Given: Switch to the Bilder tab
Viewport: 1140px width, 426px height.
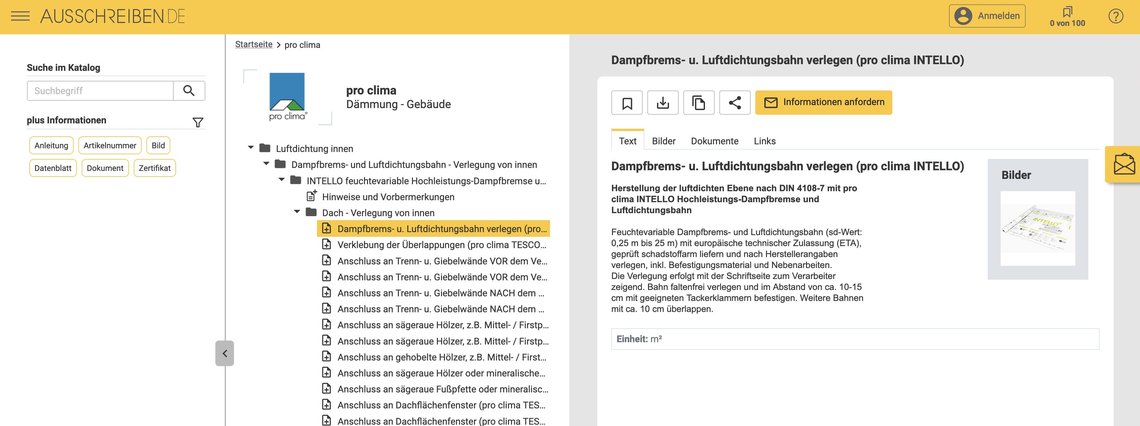Looking at the screenshot, I should click(664, 141).
